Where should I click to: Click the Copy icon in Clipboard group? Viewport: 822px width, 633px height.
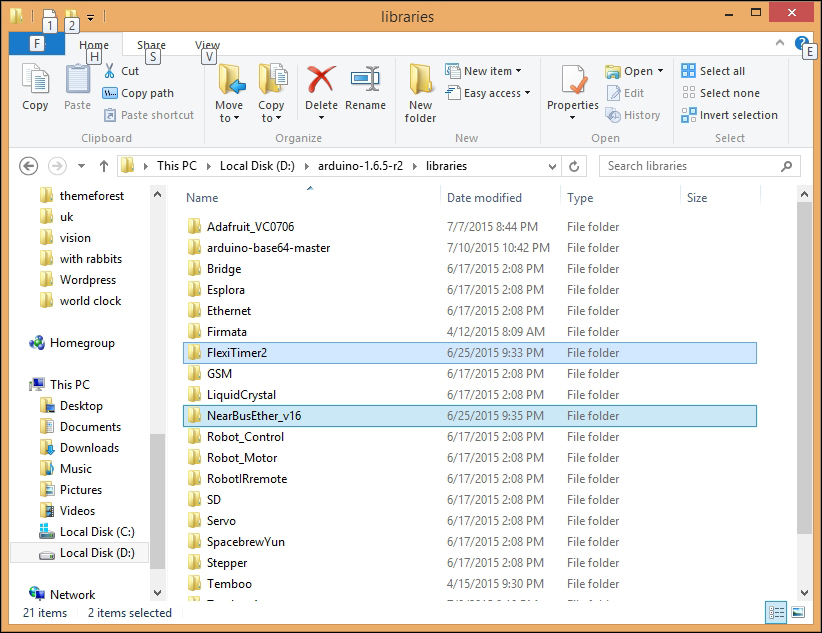(x=35, y=80)
